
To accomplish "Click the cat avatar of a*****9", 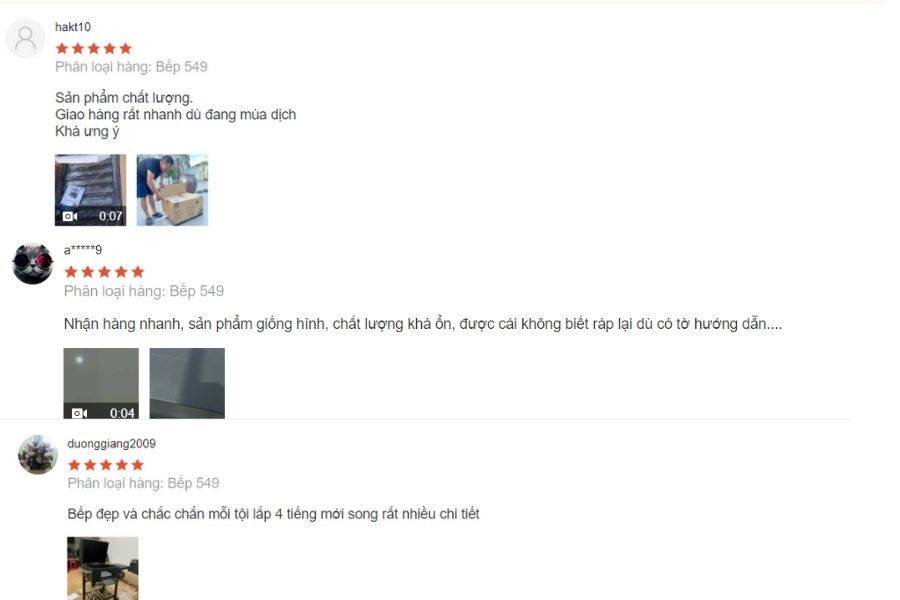I will 33,264.
